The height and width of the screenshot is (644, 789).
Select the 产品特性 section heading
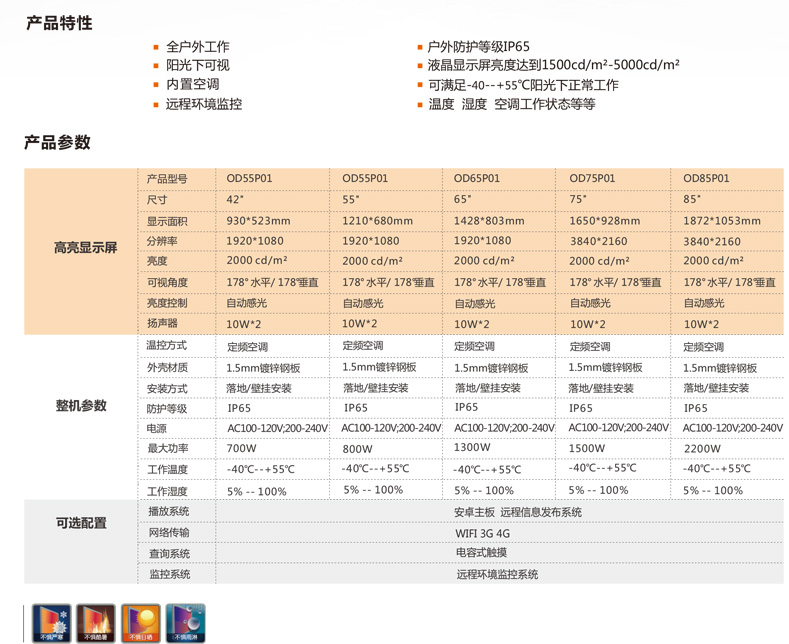click(x=59, y=23)
